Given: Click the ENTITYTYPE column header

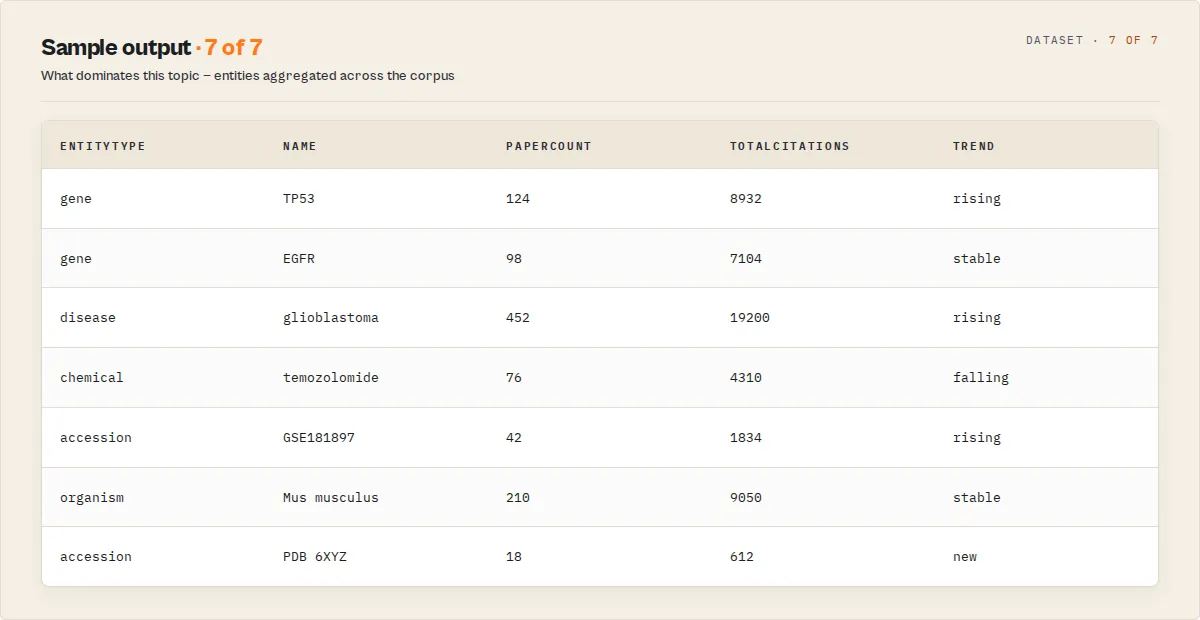Looking at the screenshot, I should [x=102, y=146].
